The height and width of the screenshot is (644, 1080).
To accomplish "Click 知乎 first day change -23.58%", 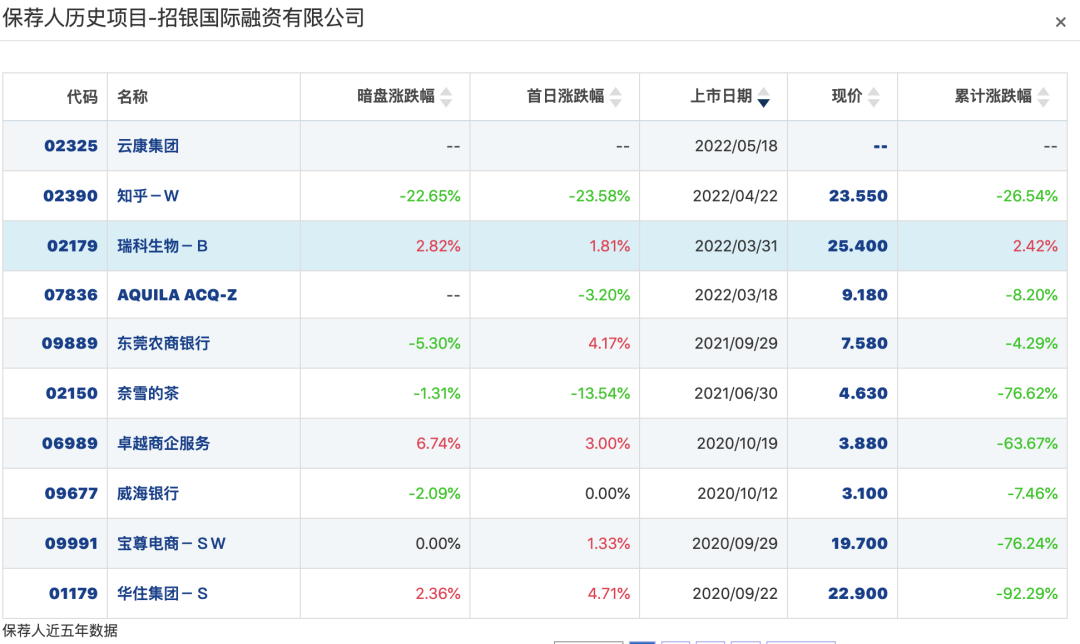I will pos(599,196).
